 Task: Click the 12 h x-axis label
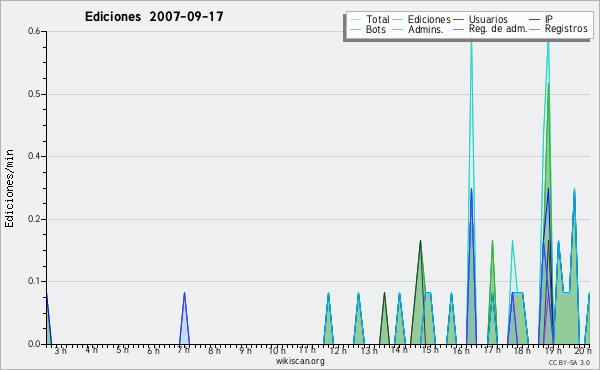[338, 350]
